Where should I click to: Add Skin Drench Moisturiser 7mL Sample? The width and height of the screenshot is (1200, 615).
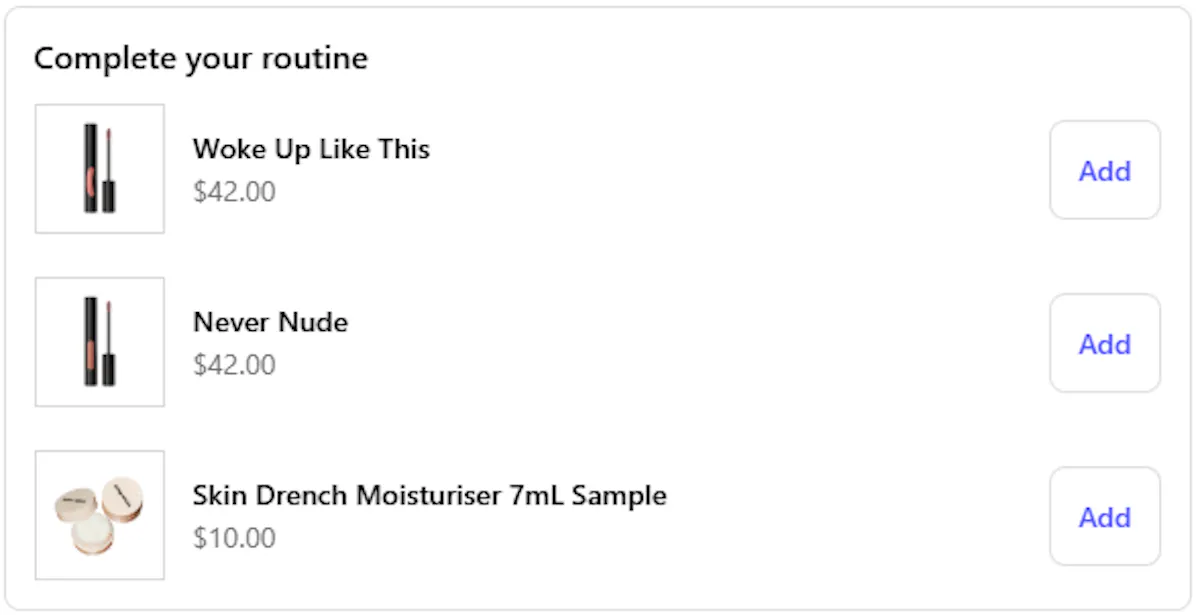pos(1105,516)
